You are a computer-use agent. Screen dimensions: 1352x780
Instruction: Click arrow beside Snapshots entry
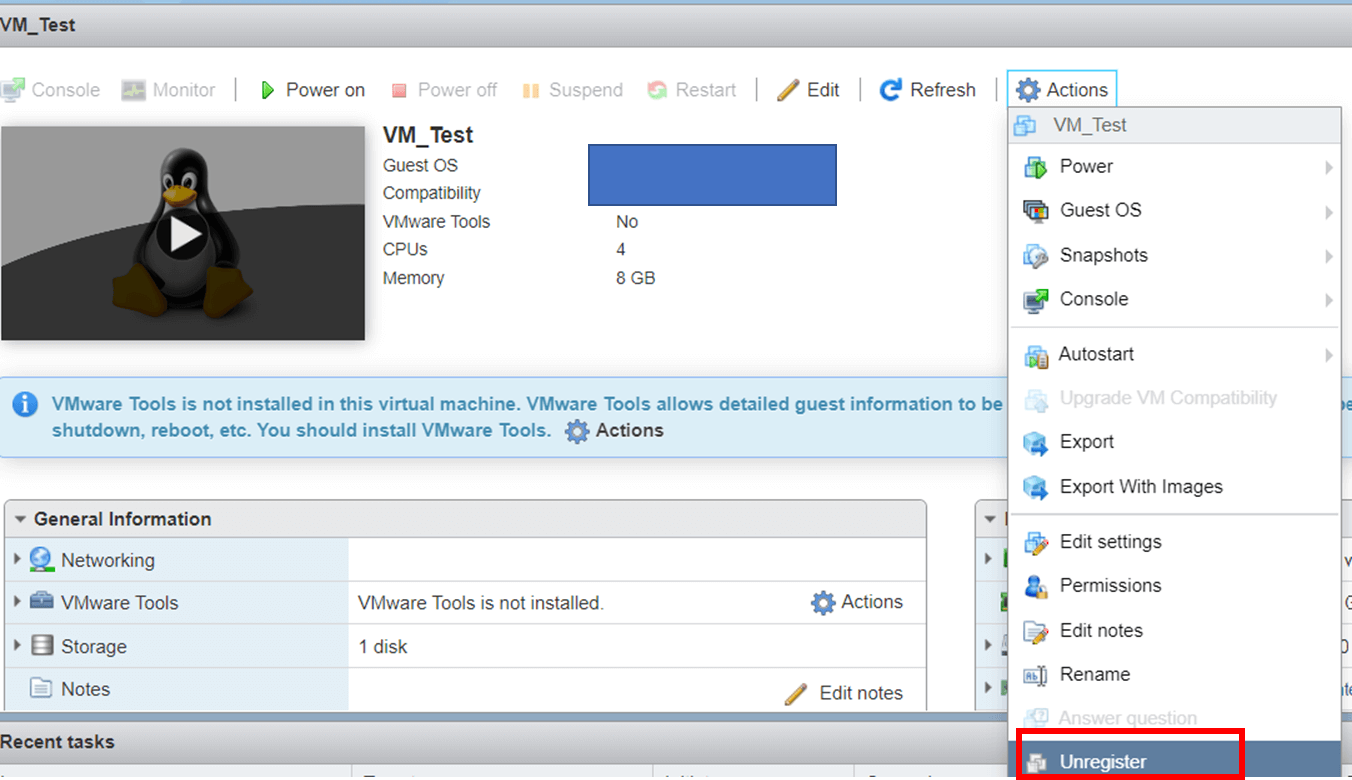1329,256
